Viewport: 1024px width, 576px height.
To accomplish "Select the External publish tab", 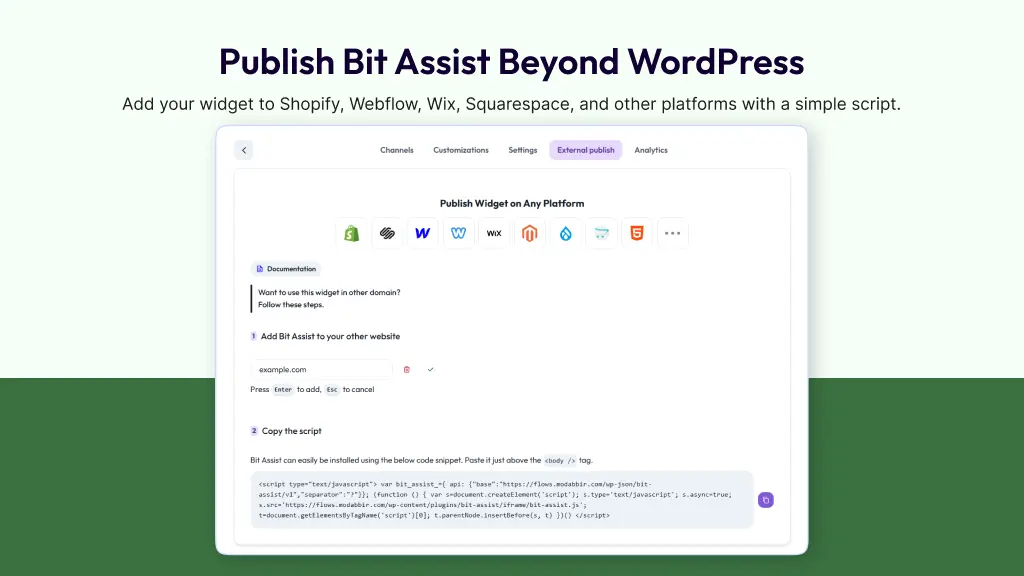I will click(x=586, y=150).
